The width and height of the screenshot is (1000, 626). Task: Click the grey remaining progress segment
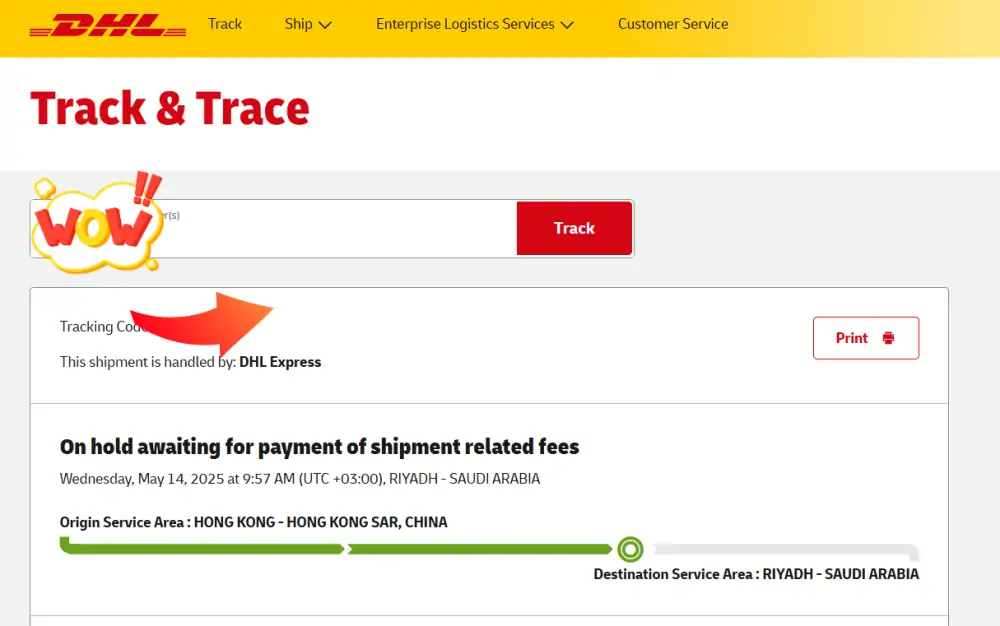(786, 551)
